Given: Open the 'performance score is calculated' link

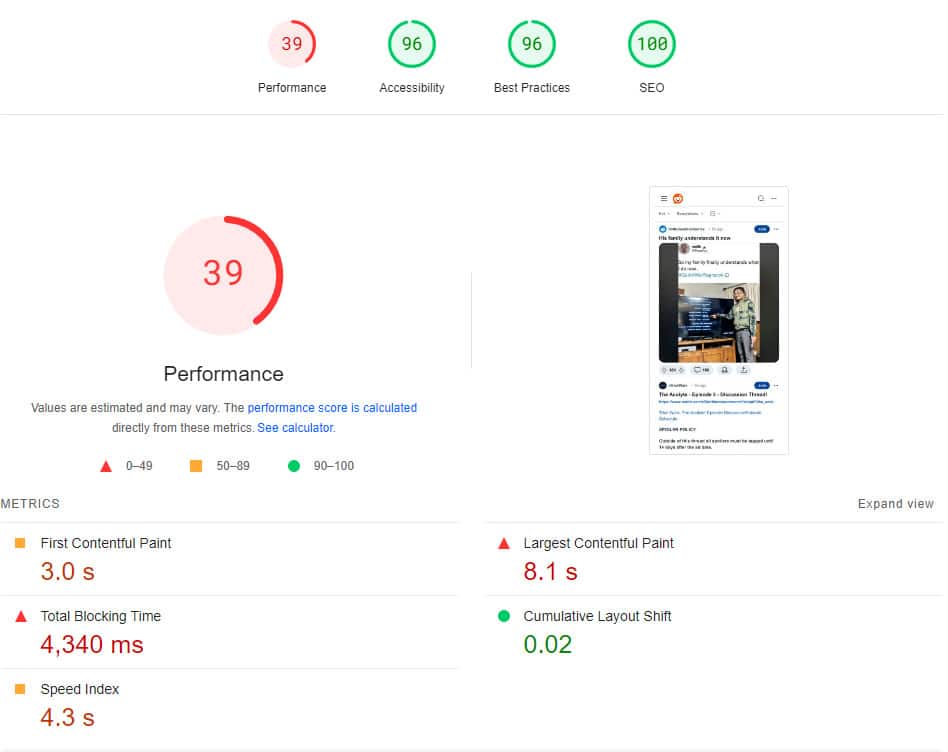Looking at the screenshot, I should [x=332, y=408].
